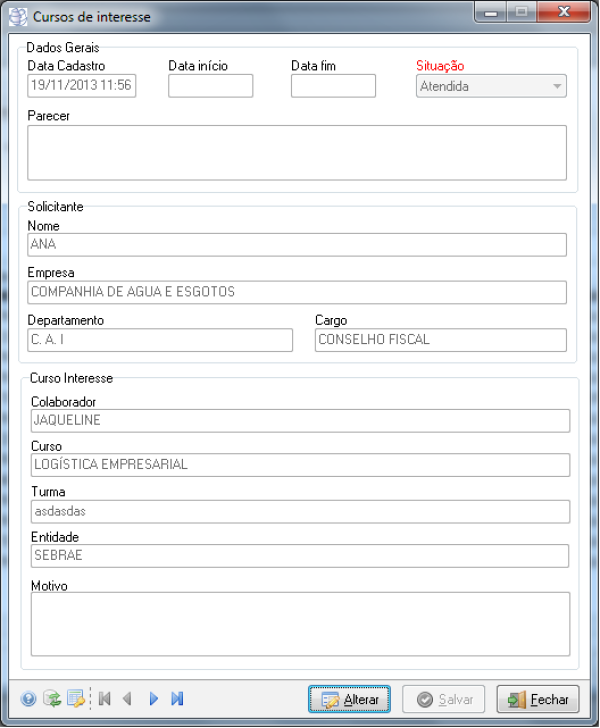The height and width of the screenshot is (728, 600).
Task: Go to the next record
Action: (x=153, y=699)
